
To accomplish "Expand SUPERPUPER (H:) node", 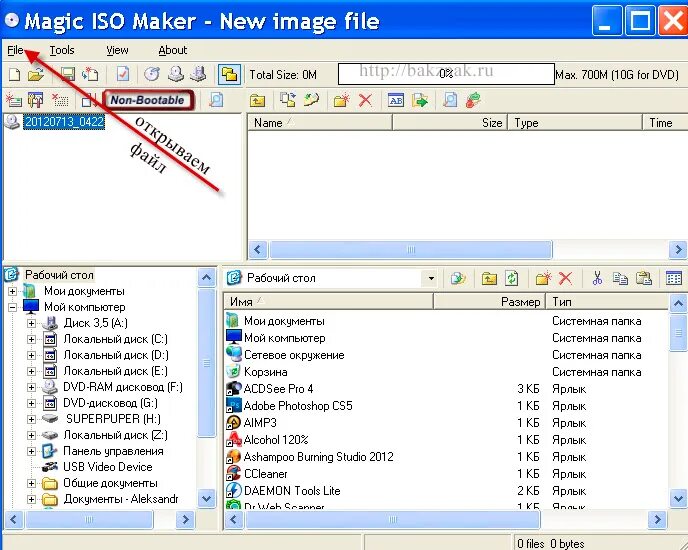I will click(31, 419).
